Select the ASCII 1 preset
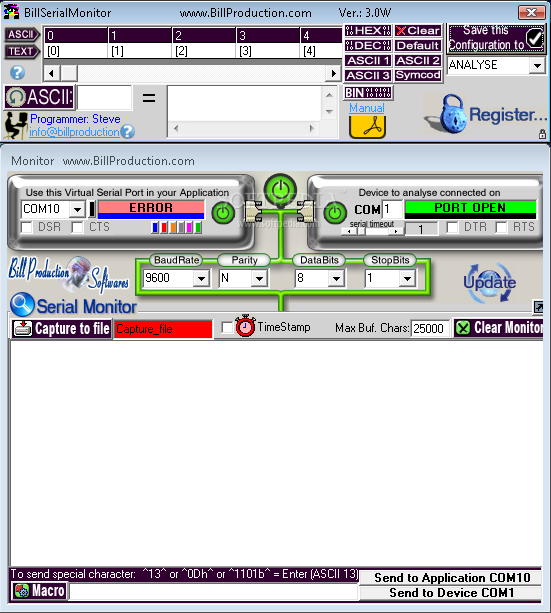This screenshot has height=613, width=551. 368,61
